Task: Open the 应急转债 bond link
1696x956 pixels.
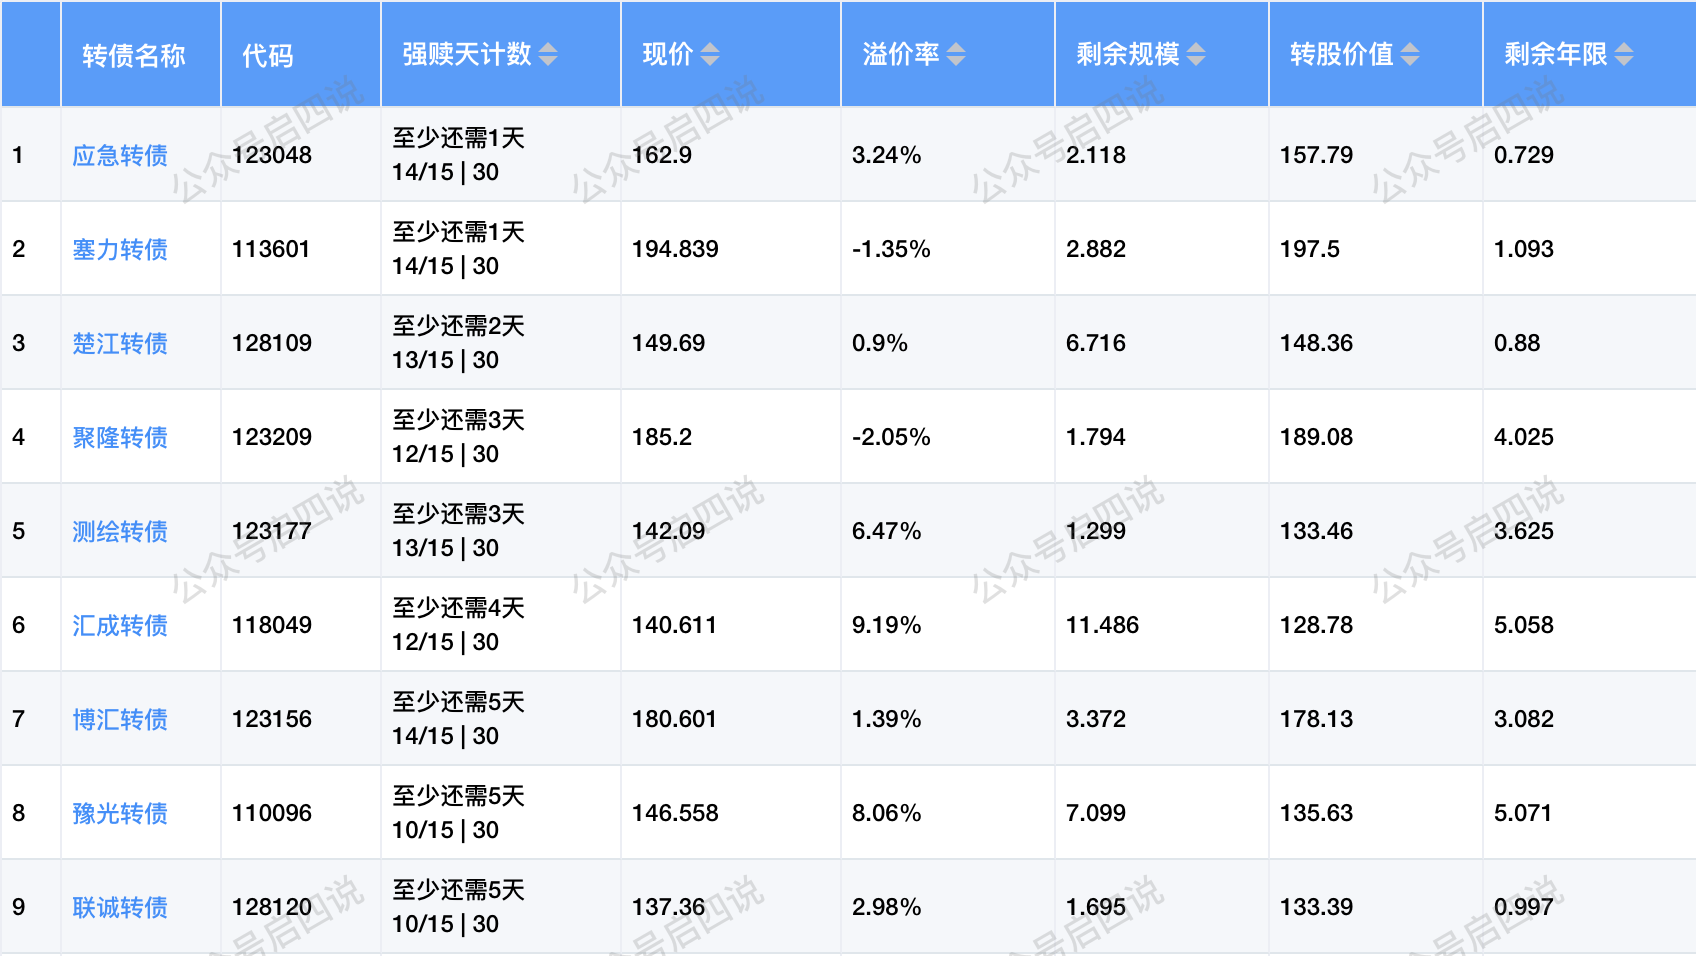Action: 120,156
